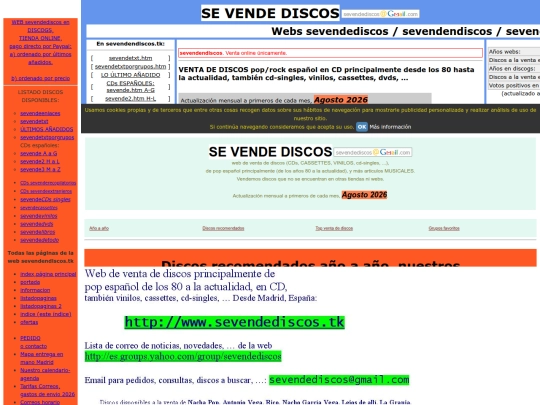
Task: Open 'portada' sidebar link
Action: coord(30,282)
